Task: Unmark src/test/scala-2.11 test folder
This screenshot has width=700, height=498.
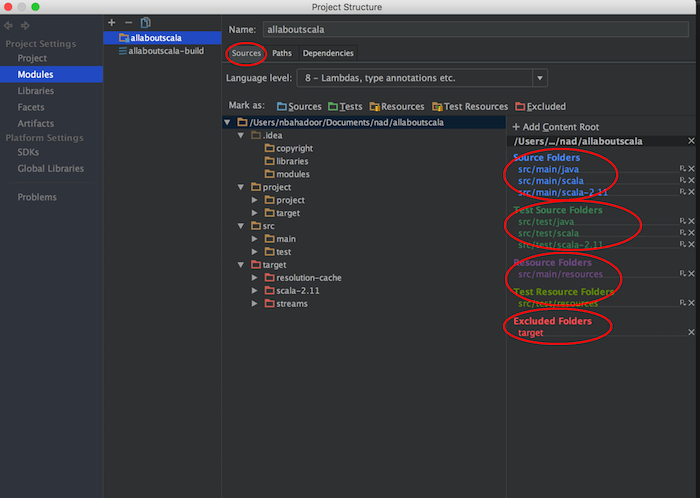Action: pyautogui.click(x=692, y=245)
